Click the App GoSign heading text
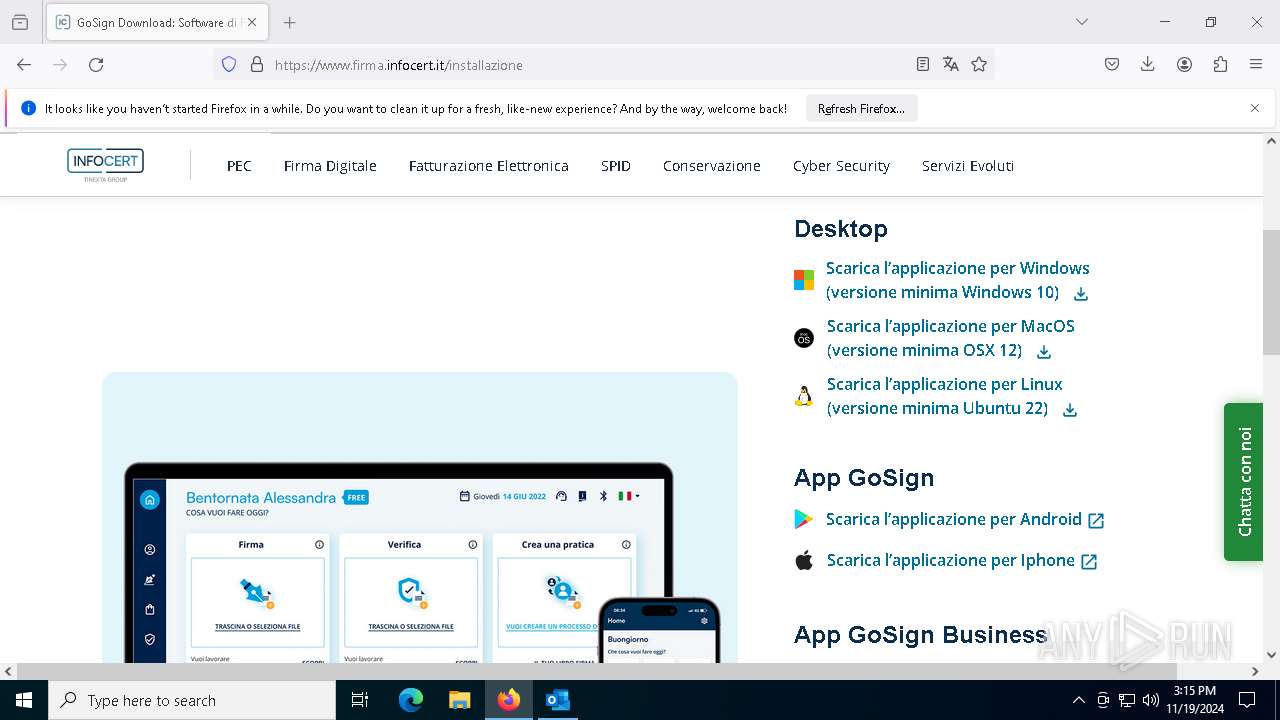This screenshot has width=1280, height=720. 864,478
